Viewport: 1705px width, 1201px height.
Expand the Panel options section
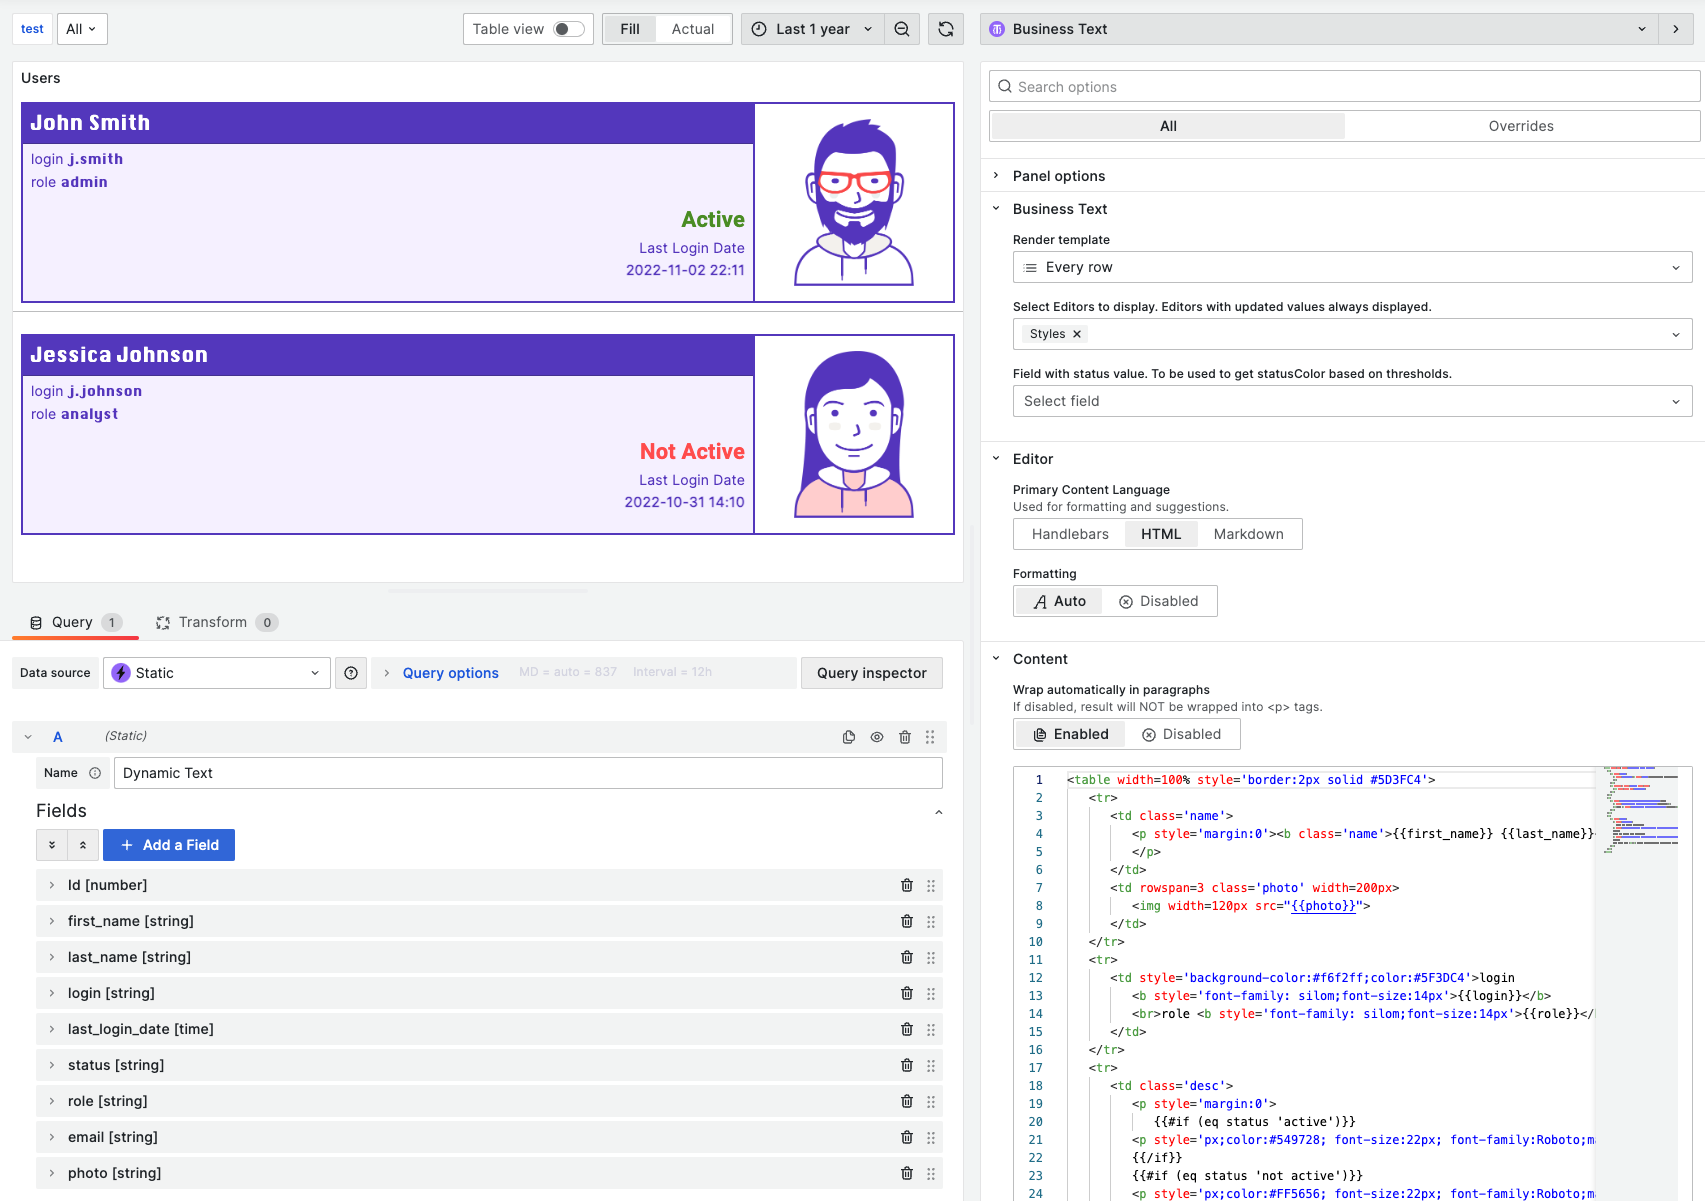[x=1059, y=176]
